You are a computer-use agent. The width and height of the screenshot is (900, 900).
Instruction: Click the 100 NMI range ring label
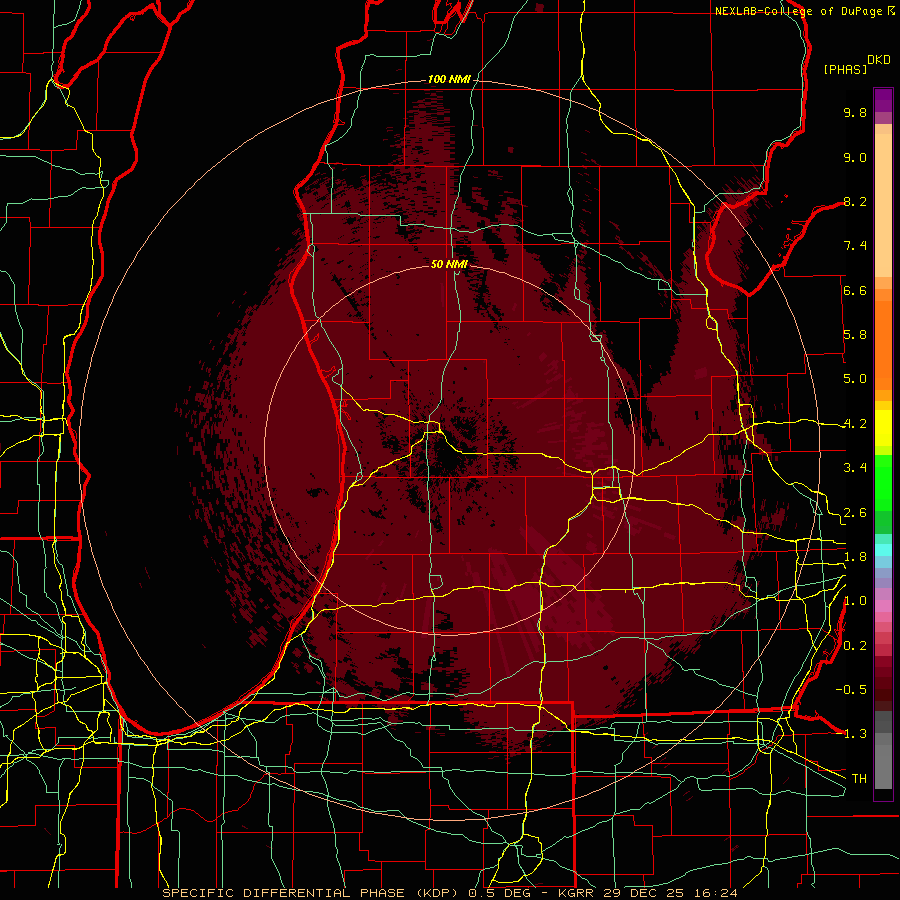coord(448,79)
